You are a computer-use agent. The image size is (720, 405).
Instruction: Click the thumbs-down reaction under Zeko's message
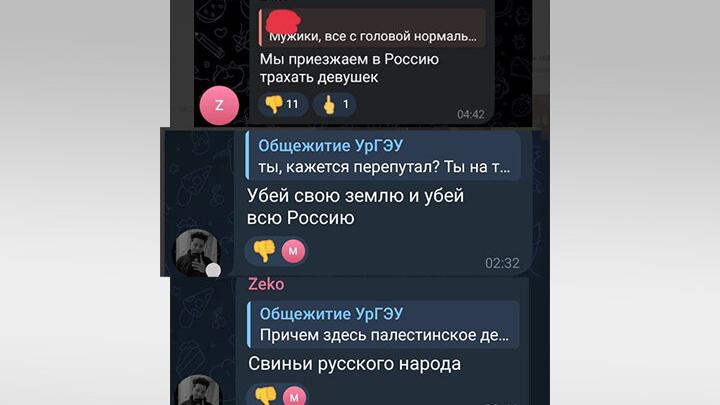pyautogui.click(x=265, y=395)
